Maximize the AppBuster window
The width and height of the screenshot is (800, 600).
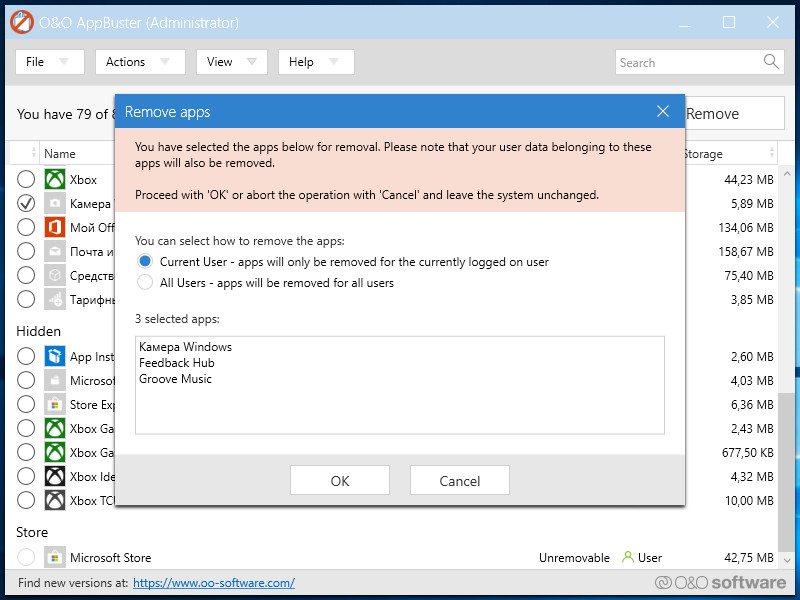pyautogui.click(x=729, y=22)
